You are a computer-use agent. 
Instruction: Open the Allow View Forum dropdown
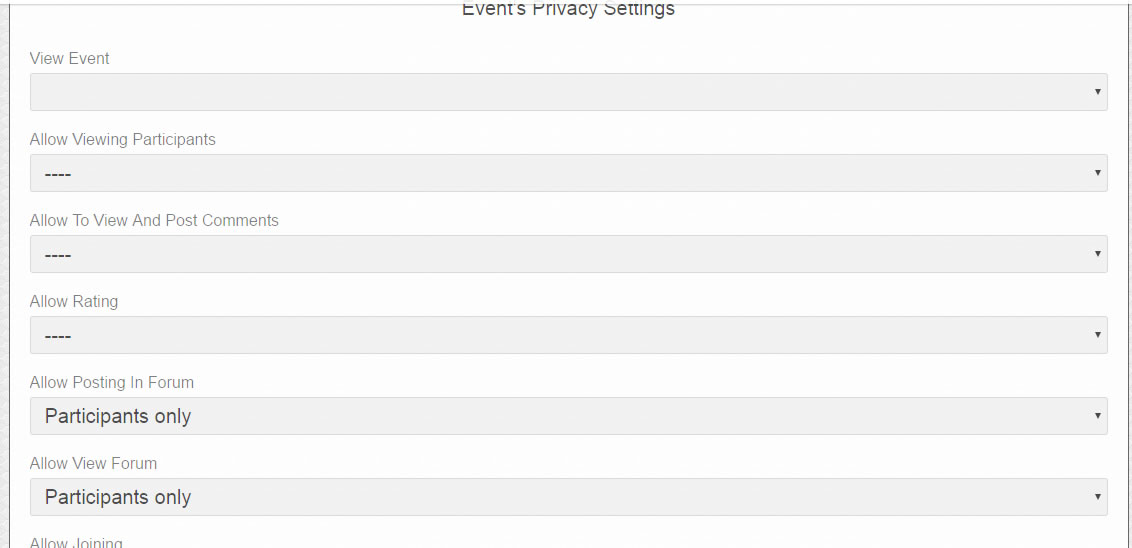click(568, 497)
